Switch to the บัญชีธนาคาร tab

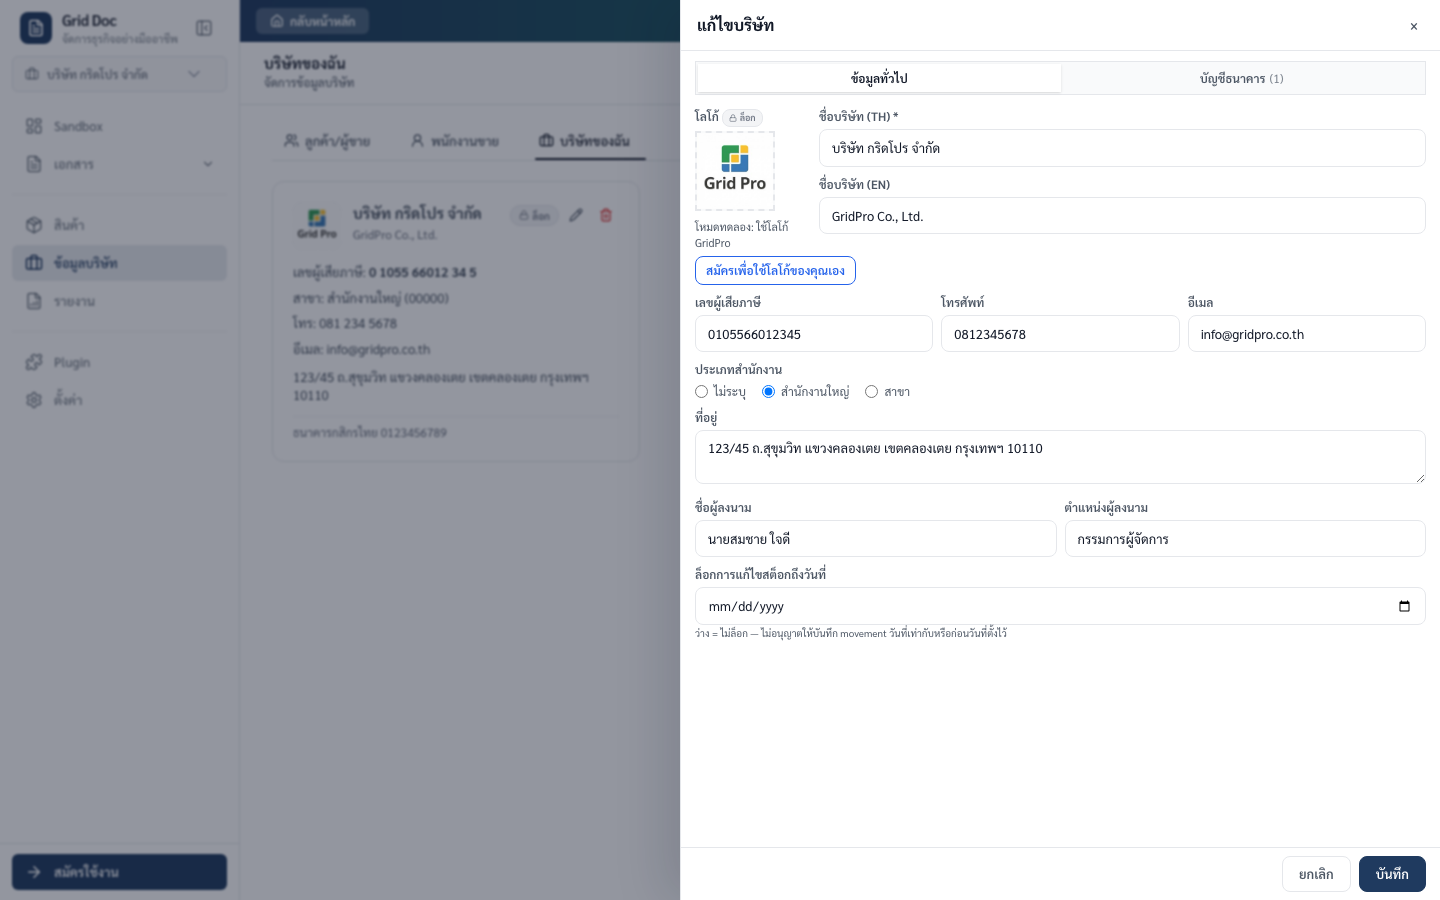pos(1242,78)
